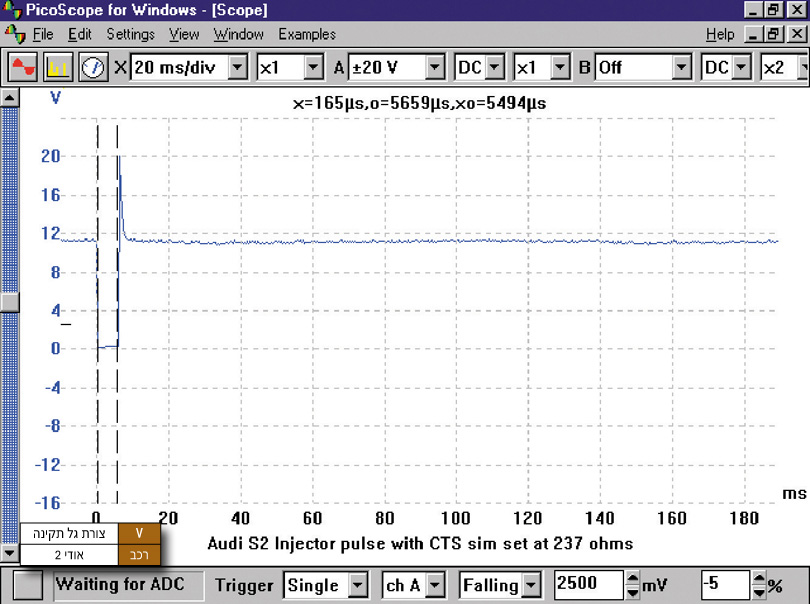Toggle the start/stop capture button
The image size is (810, 604).
tap(28, 585)
